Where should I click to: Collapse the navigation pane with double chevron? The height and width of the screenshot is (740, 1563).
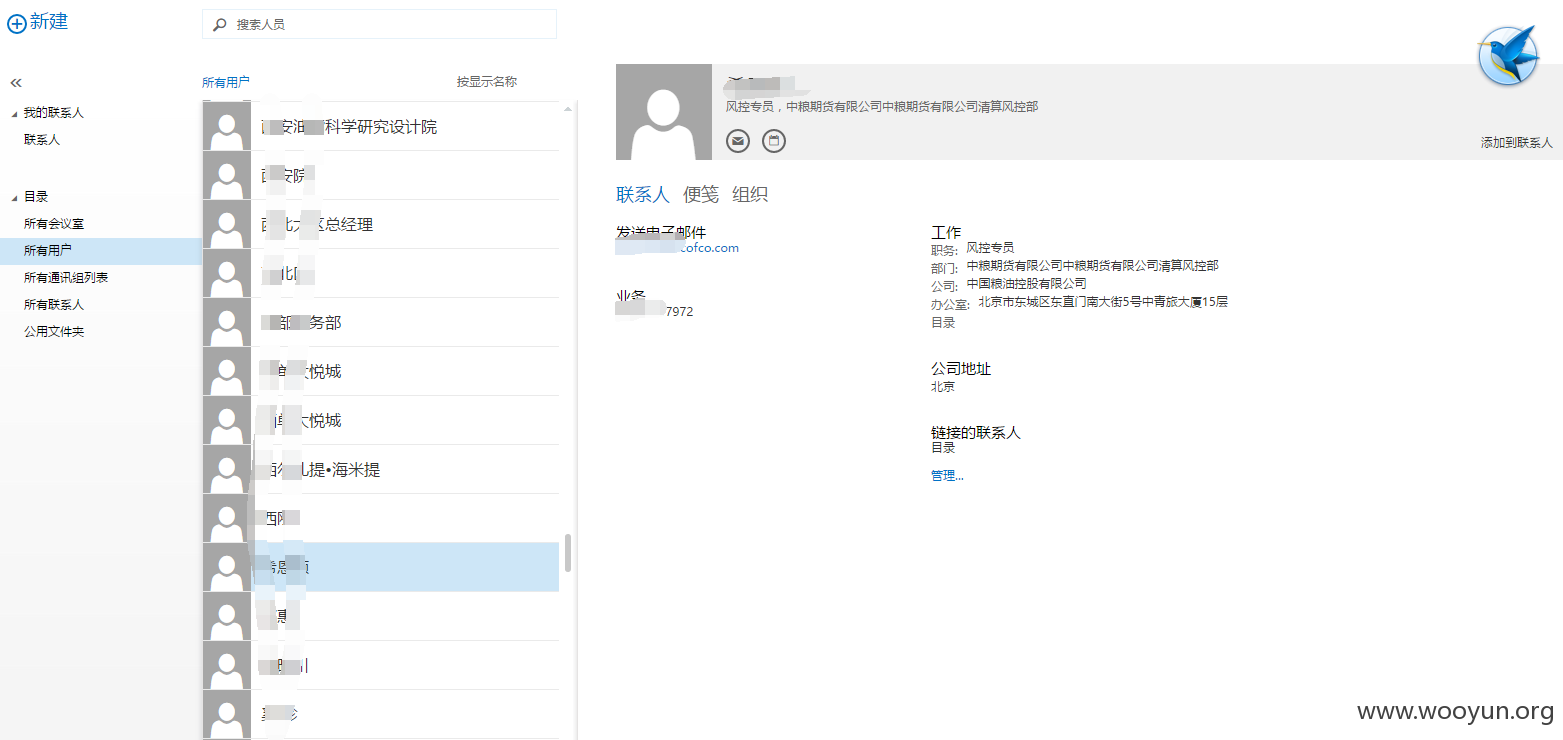[x=16, y=83]
